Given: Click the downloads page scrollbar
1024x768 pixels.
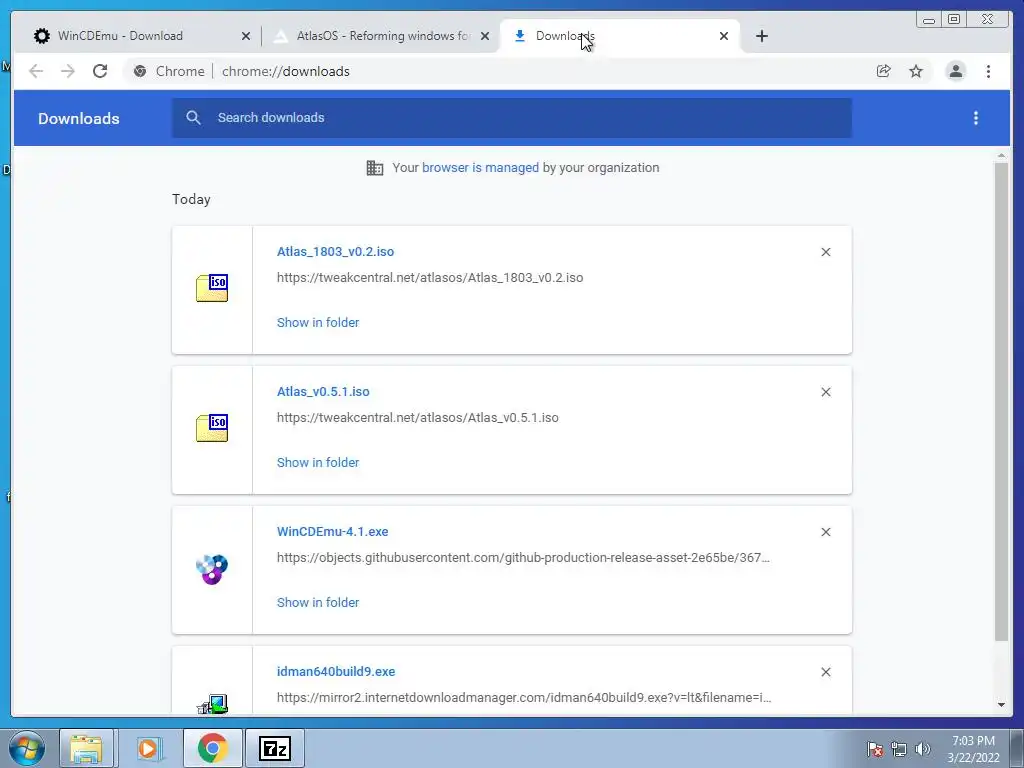Looking at the screenshot, I should (1001, 402).
